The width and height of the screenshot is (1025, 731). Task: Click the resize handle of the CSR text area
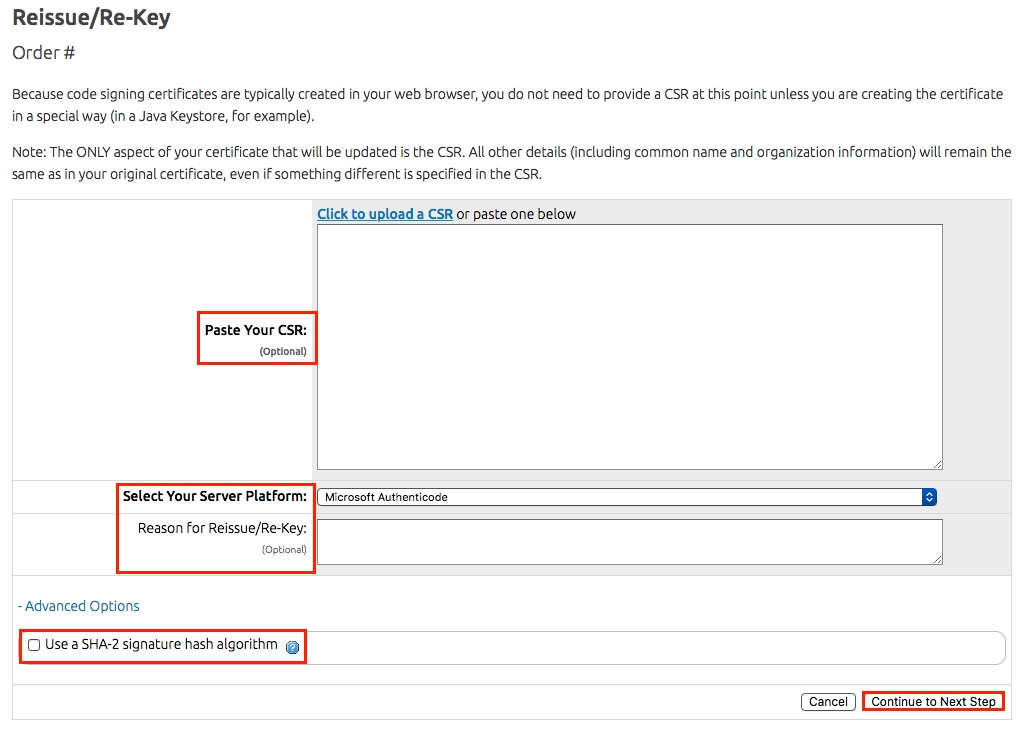pyautogui.click(x=936, y=464)
